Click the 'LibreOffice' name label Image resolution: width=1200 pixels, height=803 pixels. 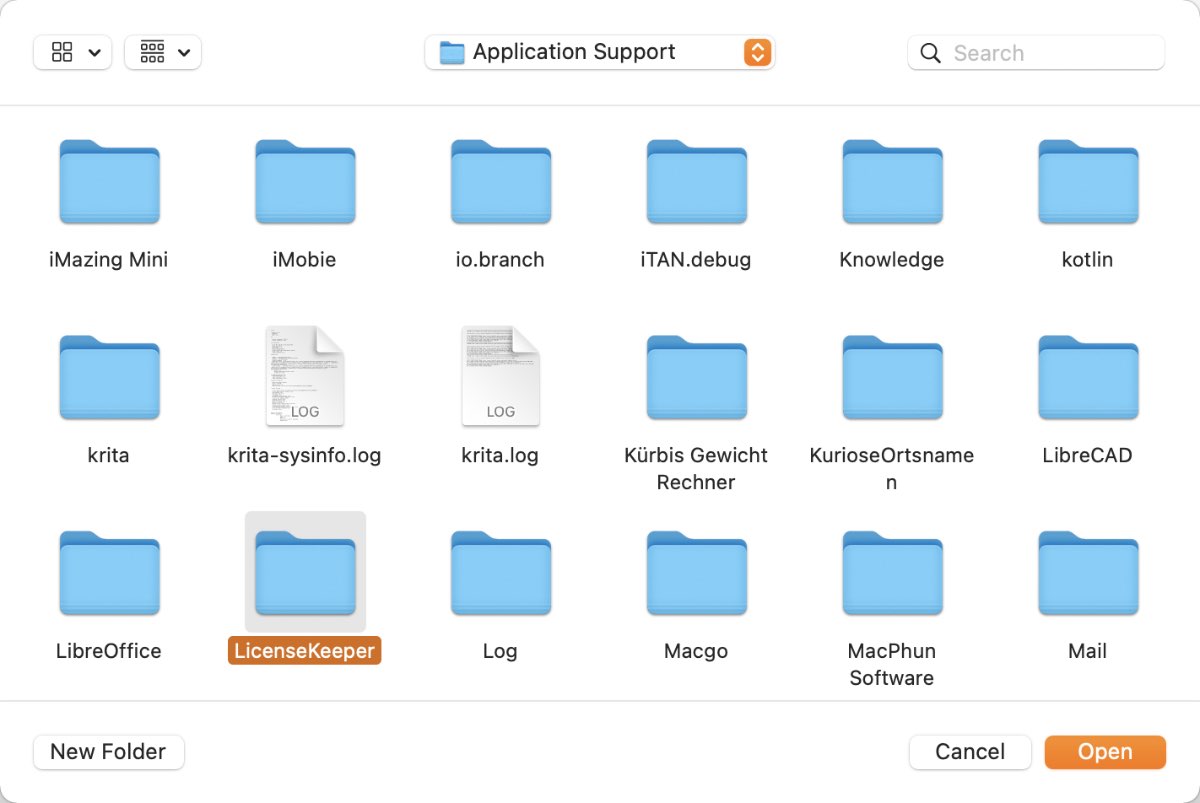pos(109,651)
